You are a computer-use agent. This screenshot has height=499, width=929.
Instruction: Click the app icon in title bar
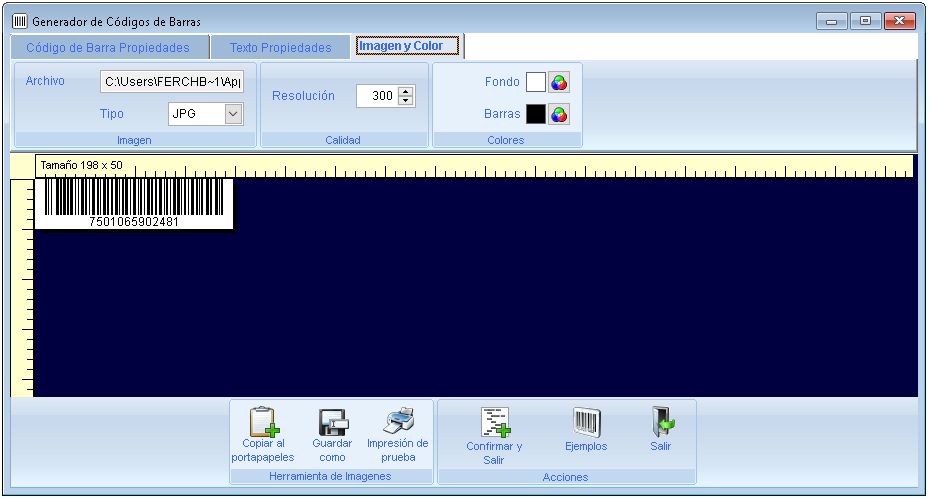point(19,21)
